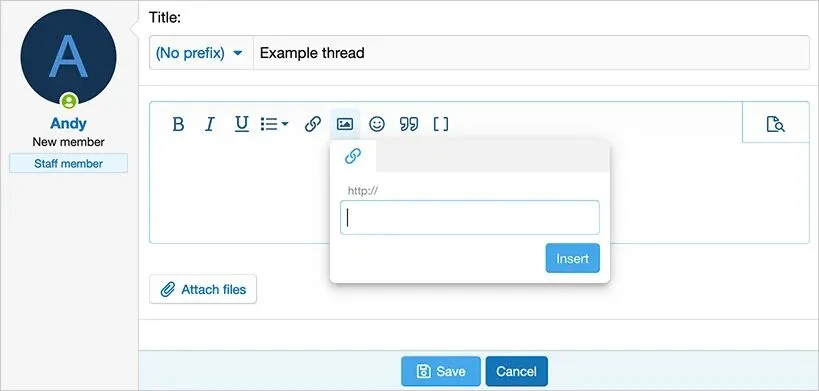
Task: Expand the (No prefix) dropdown
Action: 201,53
